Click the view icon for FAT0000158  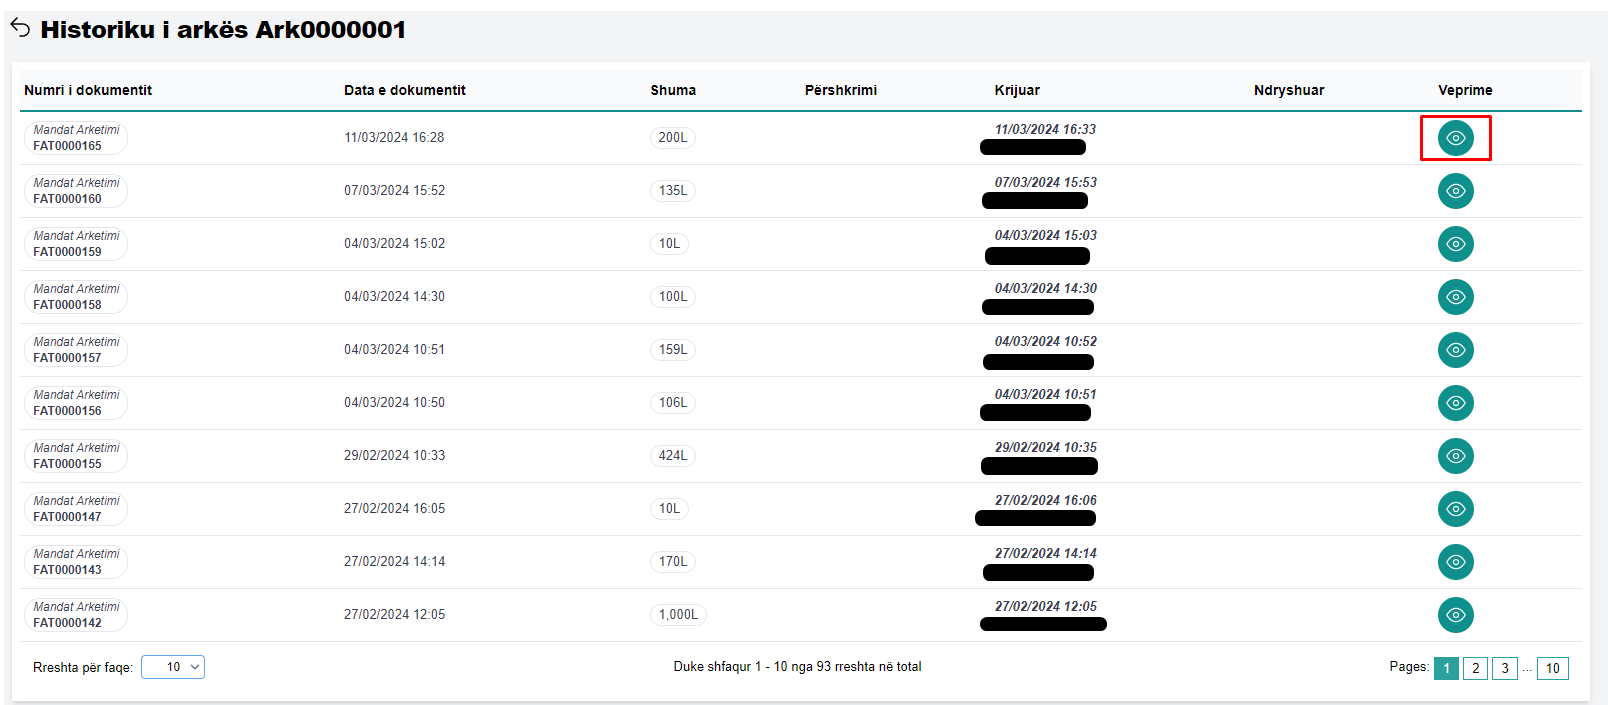(x=1455, y=297)
